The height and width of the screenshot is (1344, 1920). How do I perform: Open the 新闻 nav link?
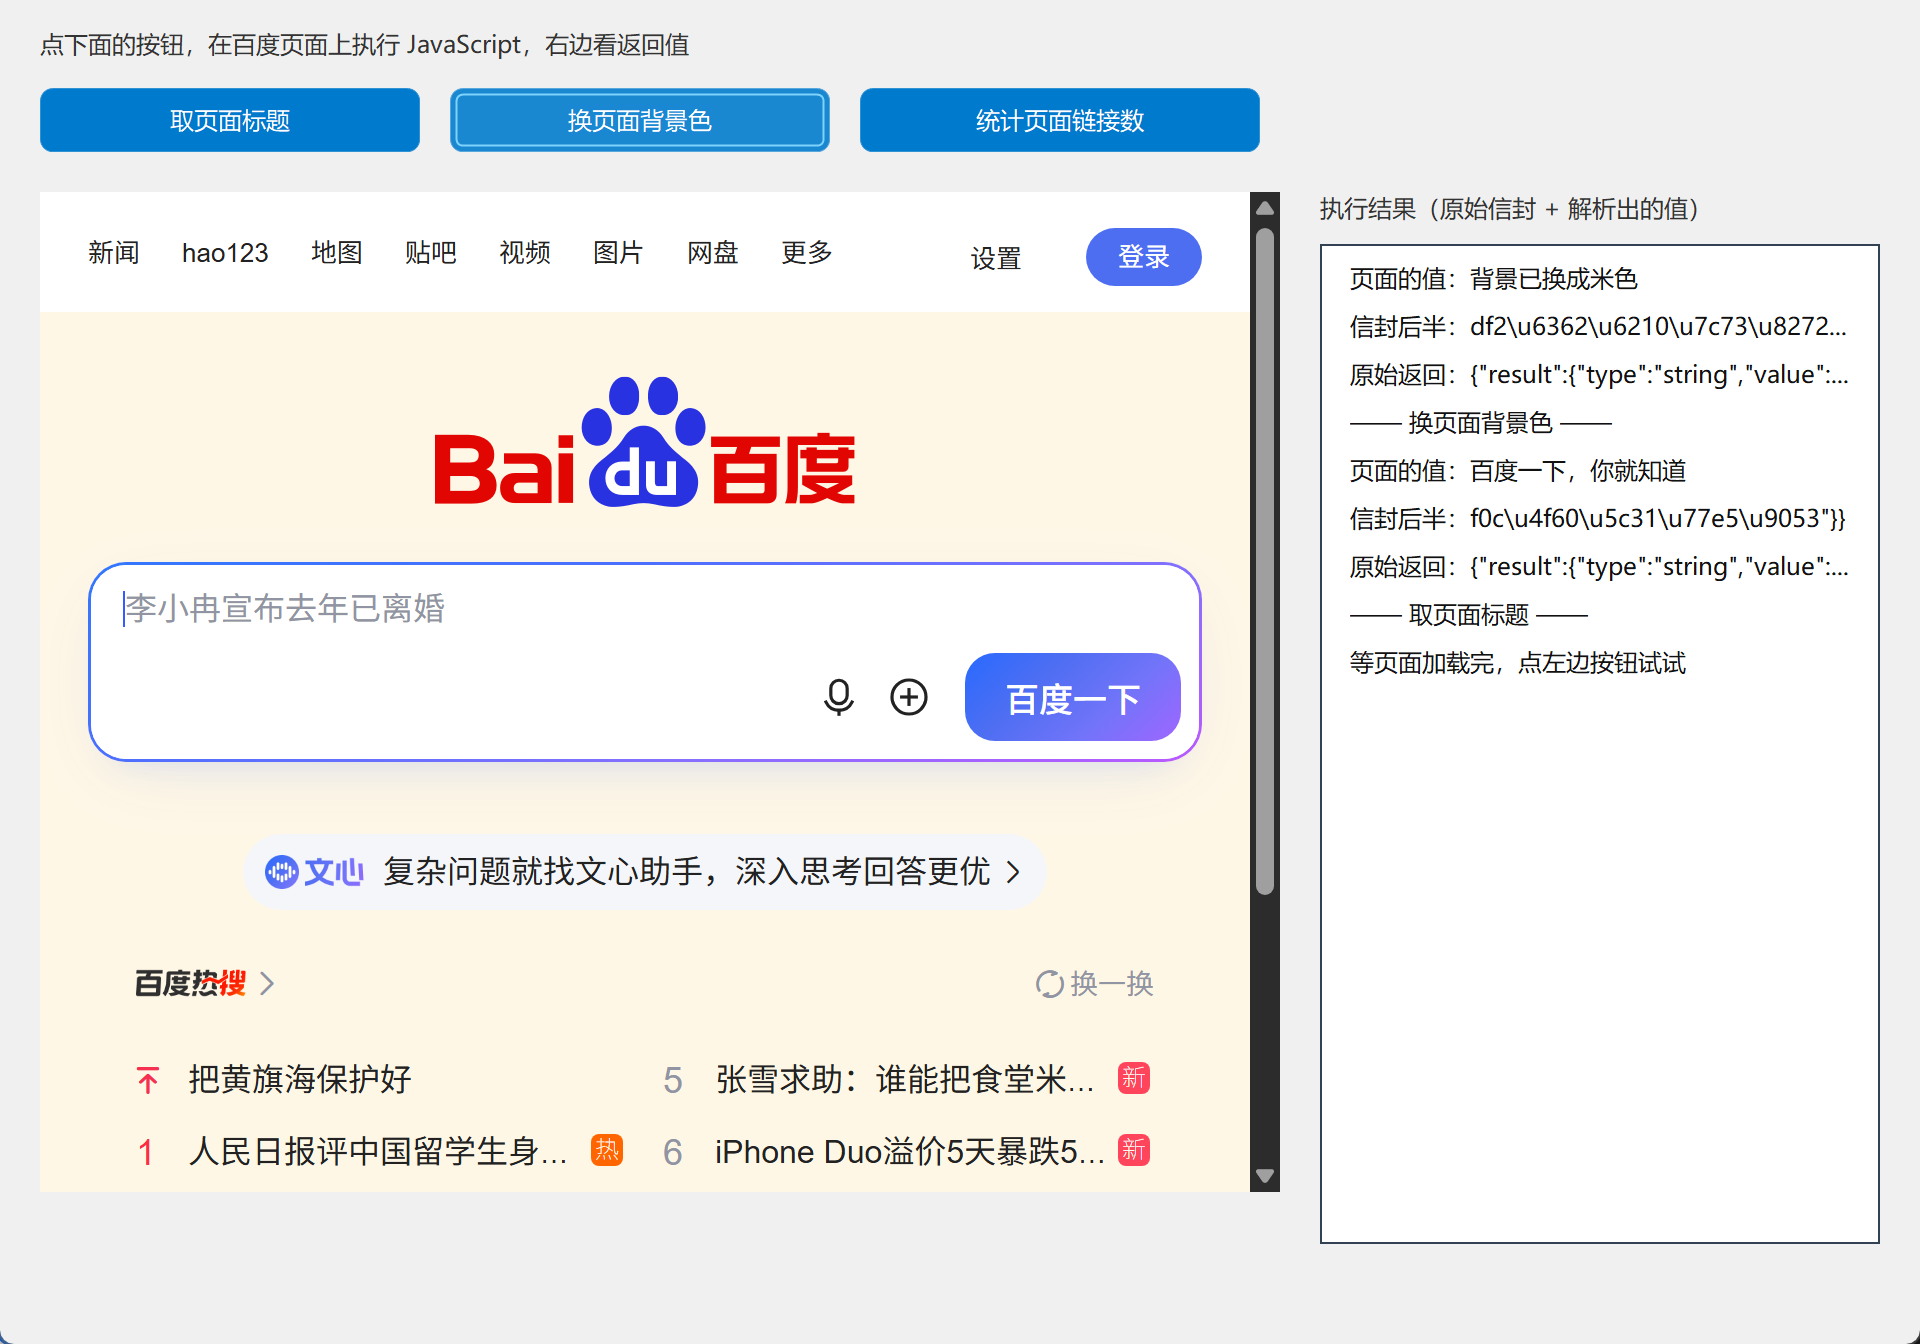[x=114, y=253]
